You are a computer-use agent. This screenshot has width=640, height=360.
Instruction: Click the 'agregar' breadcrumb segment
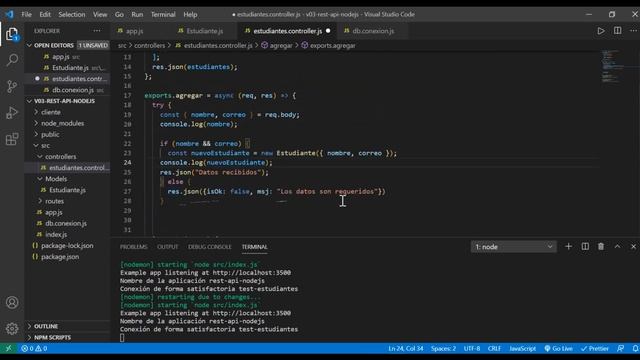(281, 46)
